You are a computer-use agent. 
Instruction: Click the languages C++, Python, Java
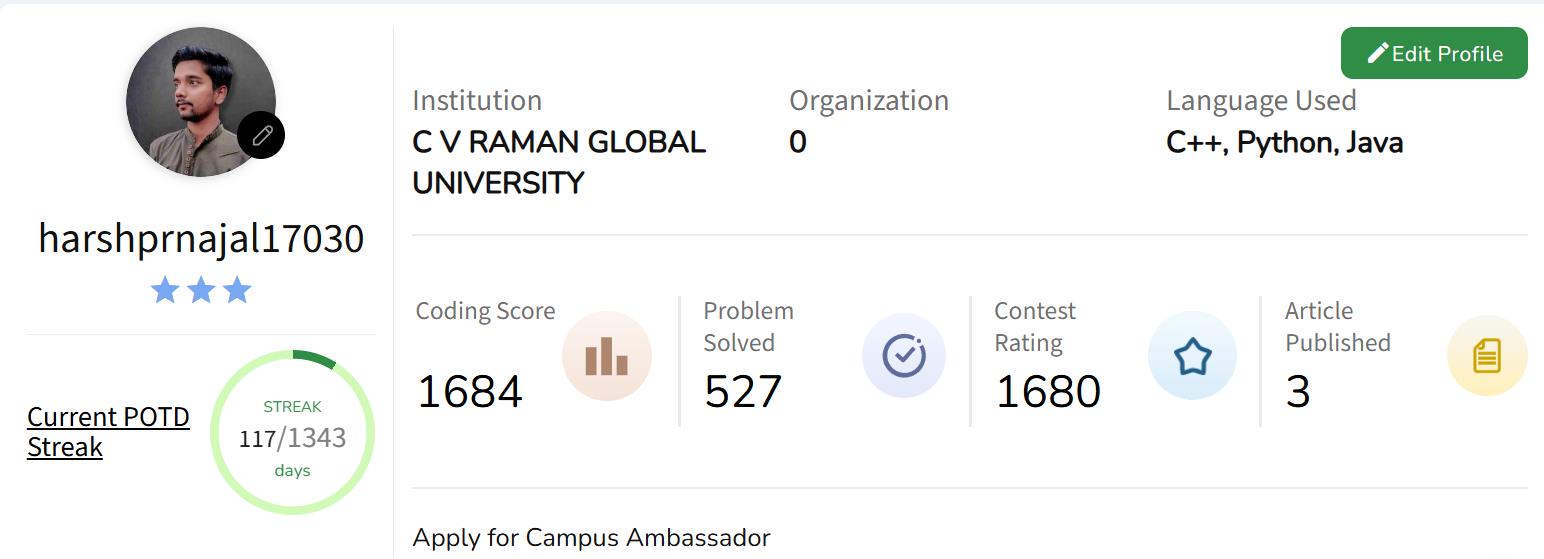(x=1284, y=143)
